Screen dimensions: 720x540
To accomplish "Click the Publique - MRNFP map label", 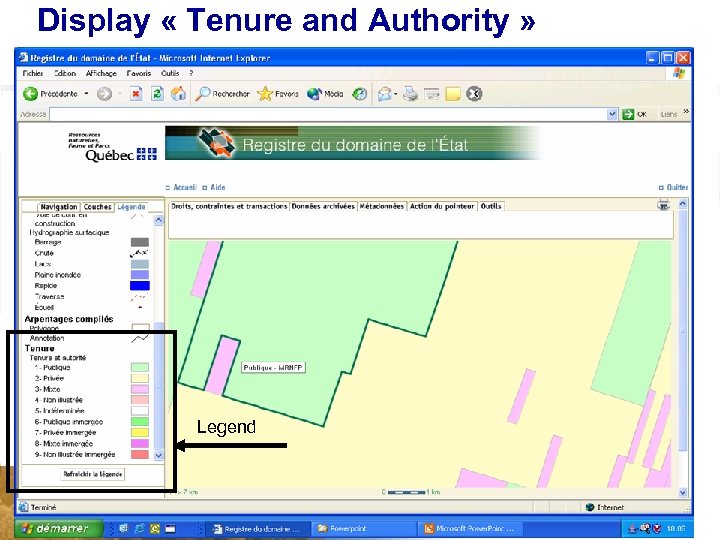I will [273, 367].
